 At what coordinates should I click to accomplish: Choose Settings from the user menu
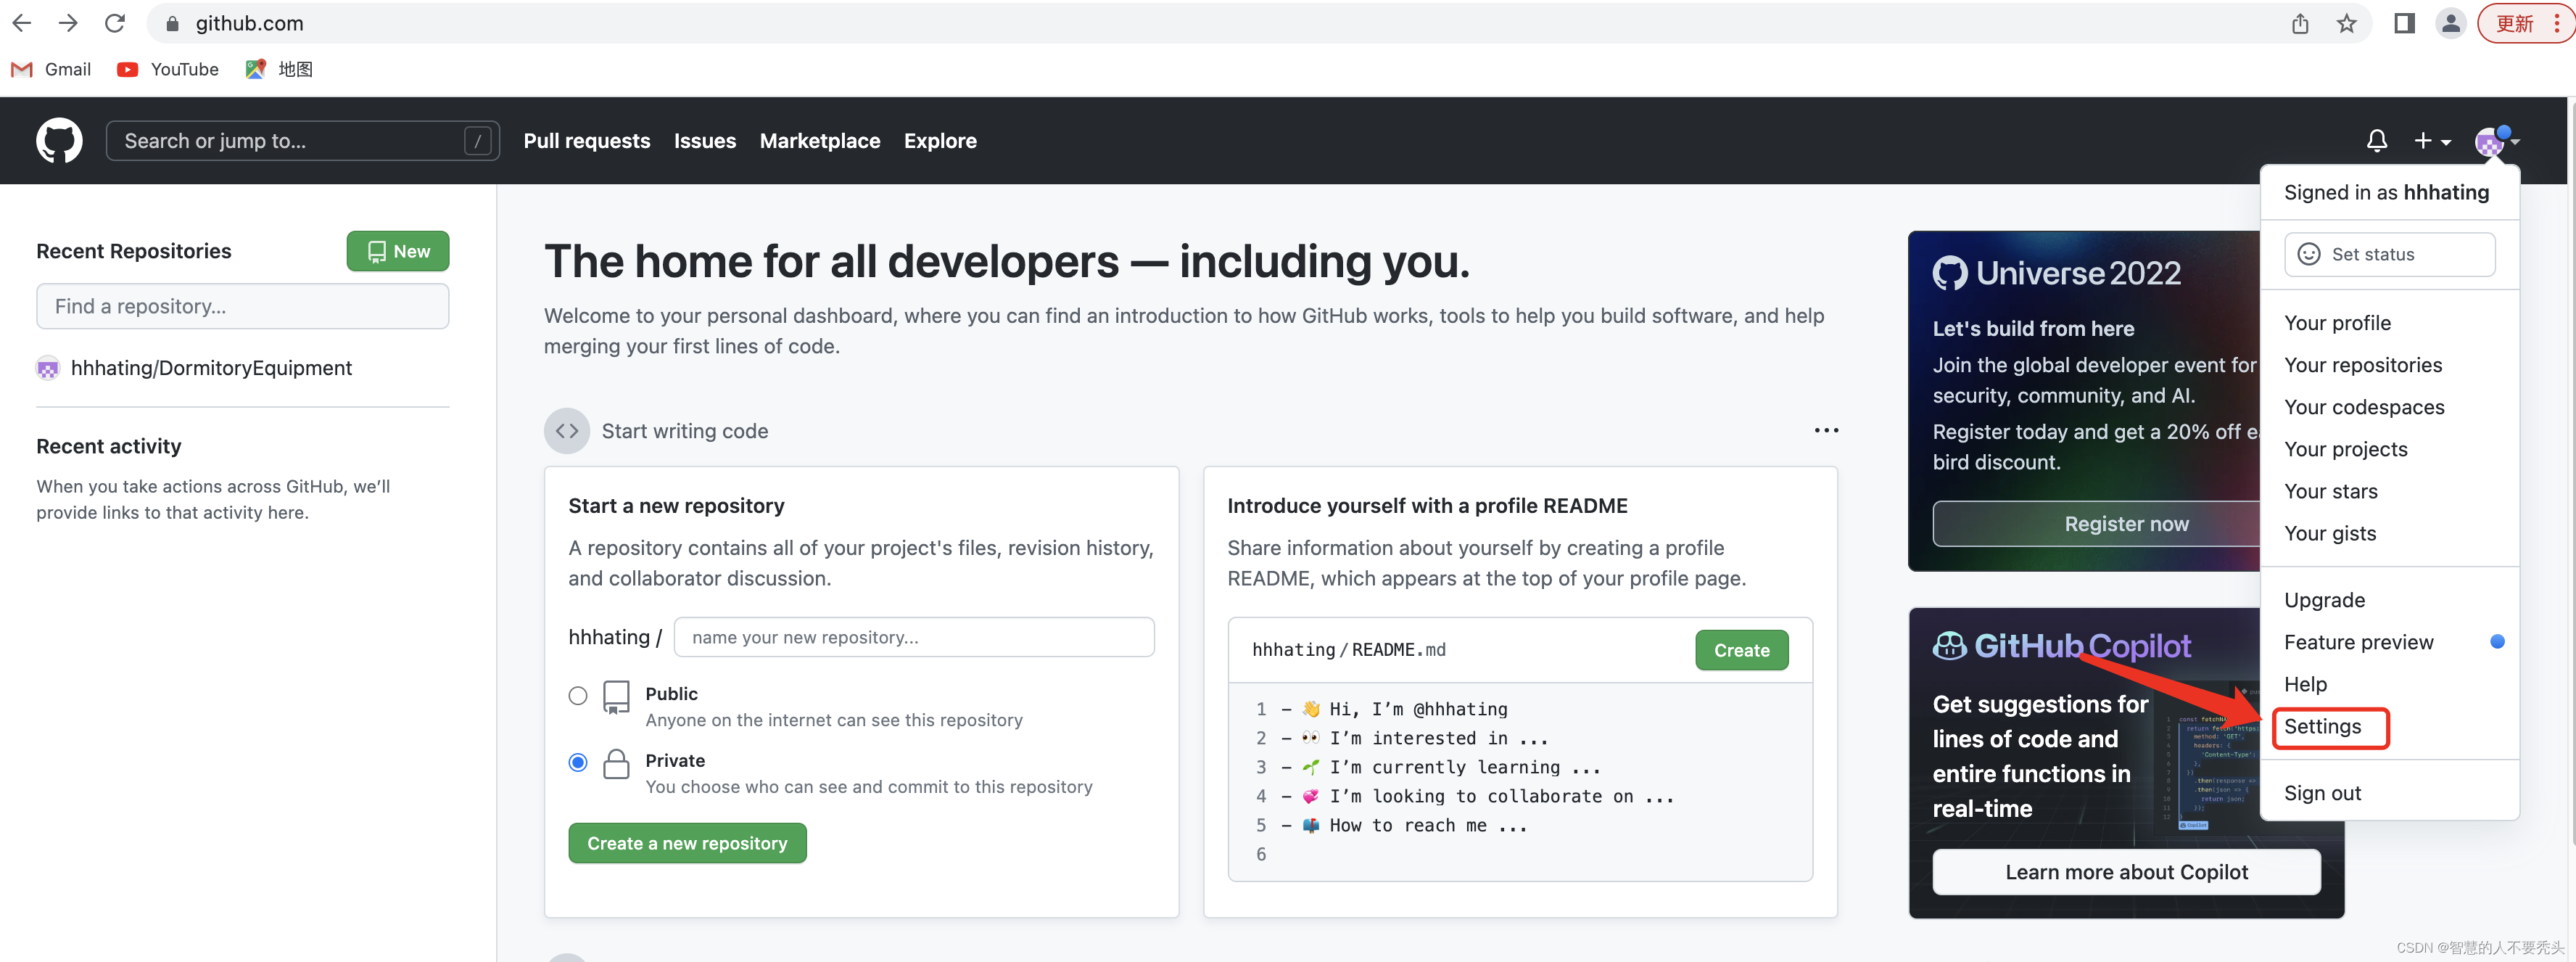tap(2322, 727)
